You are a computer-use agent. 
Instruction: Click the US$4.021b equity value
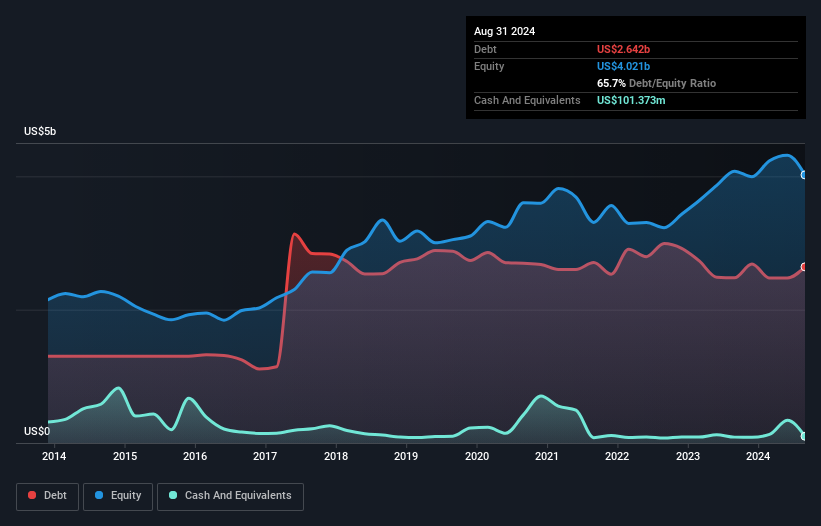coord(623,66)
